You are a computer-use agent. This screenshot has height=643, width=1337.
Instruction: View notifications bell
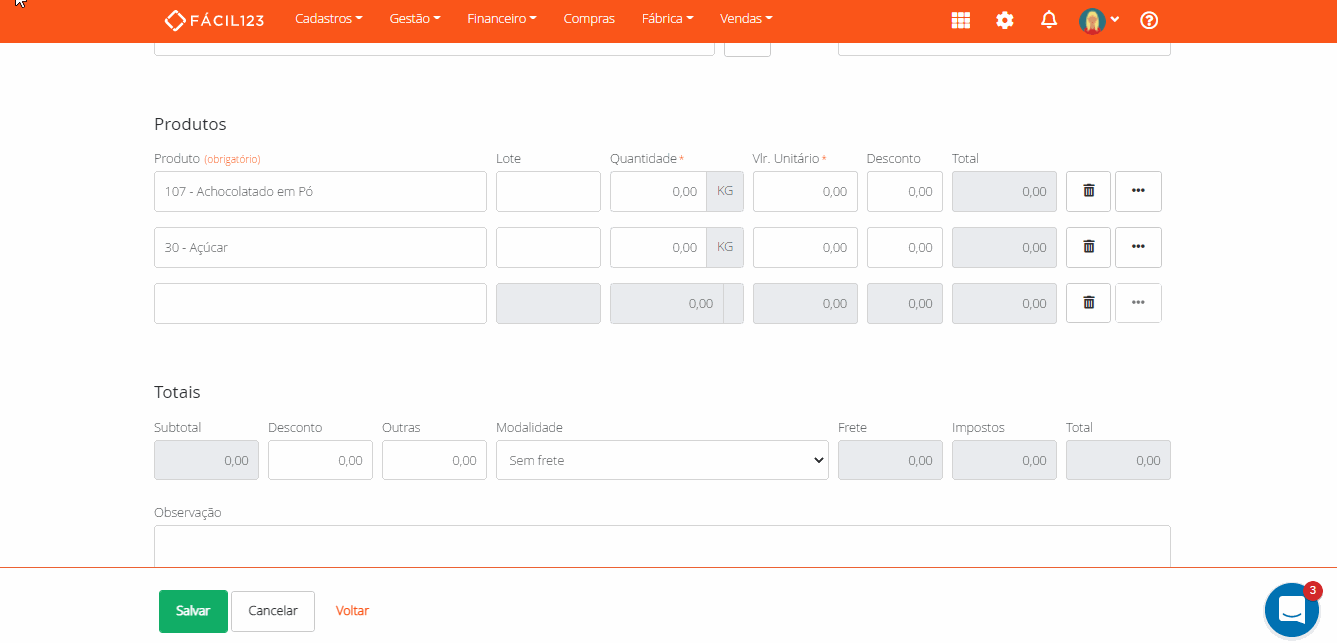coord(1049,20)
